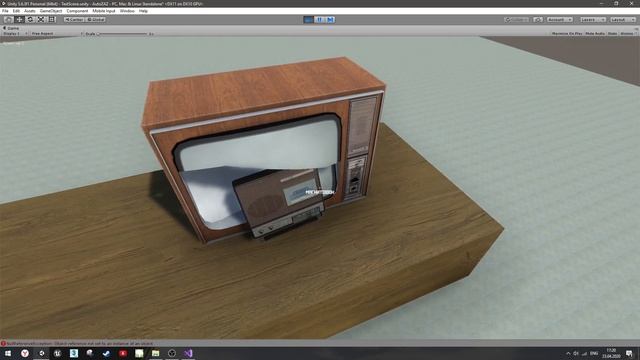Image resolution: width=640 pixels, height=360 pixels.
Task: Open the GameObject menu
Action: pos(51,11)
